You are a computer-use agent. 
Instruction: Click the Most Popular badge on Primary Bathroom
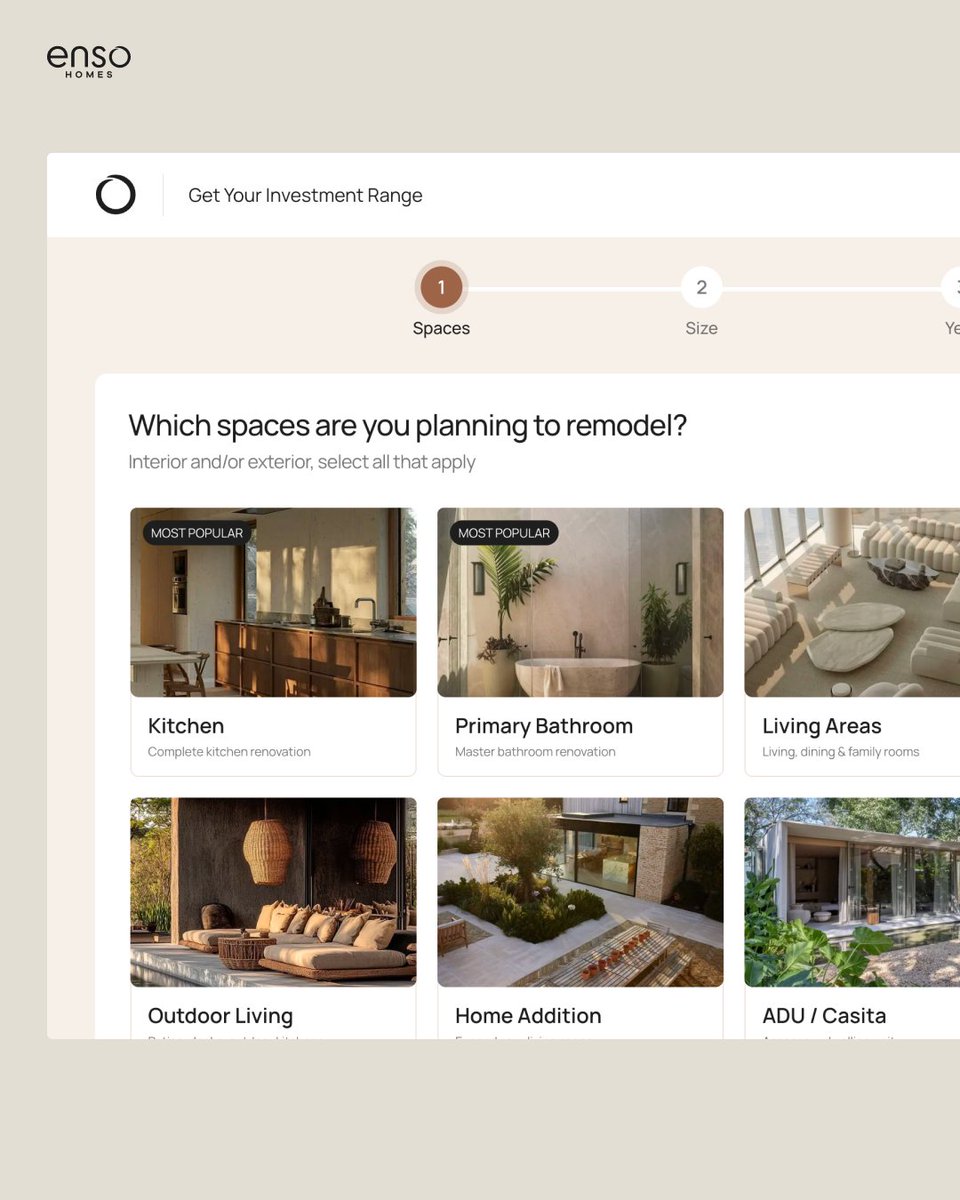504,533
